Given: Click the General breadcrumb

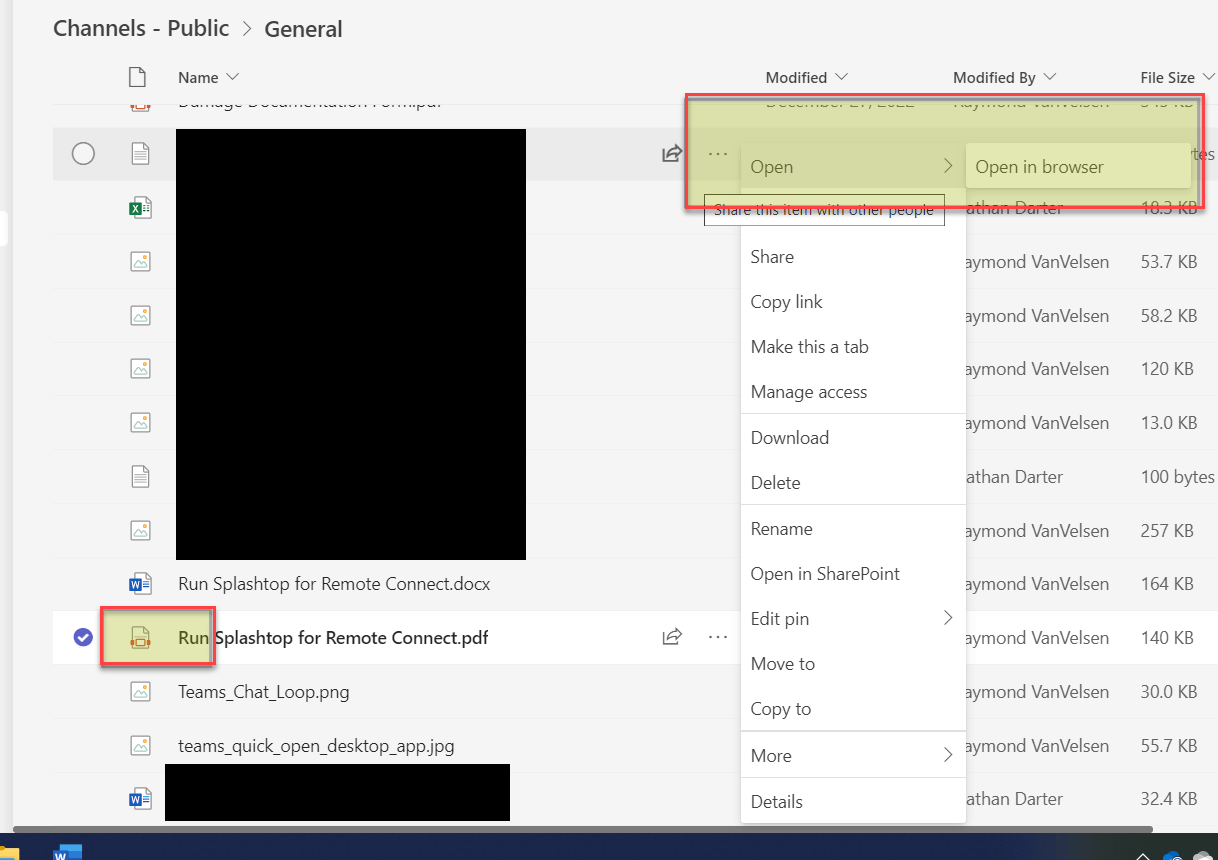Looking at the screenshot, I should click(303, 29).
